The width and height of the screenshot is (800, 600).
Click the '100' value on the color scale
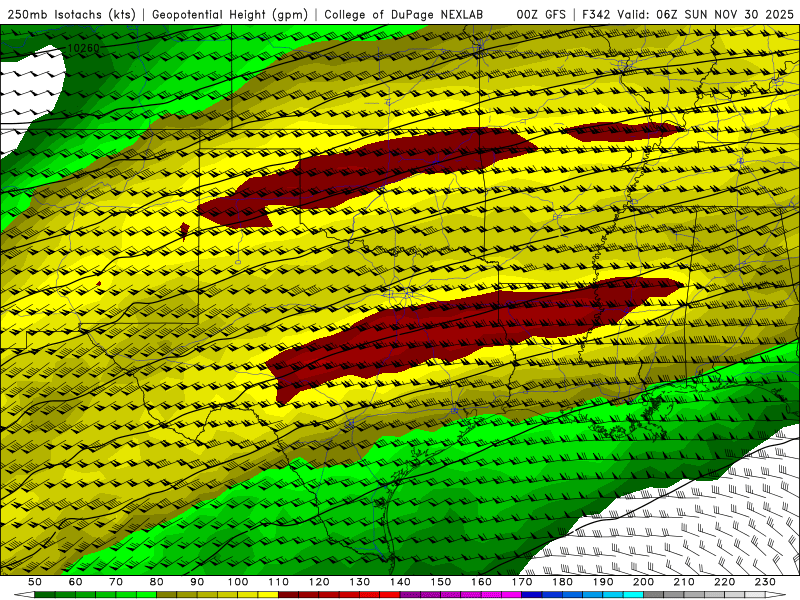[238, 582]
